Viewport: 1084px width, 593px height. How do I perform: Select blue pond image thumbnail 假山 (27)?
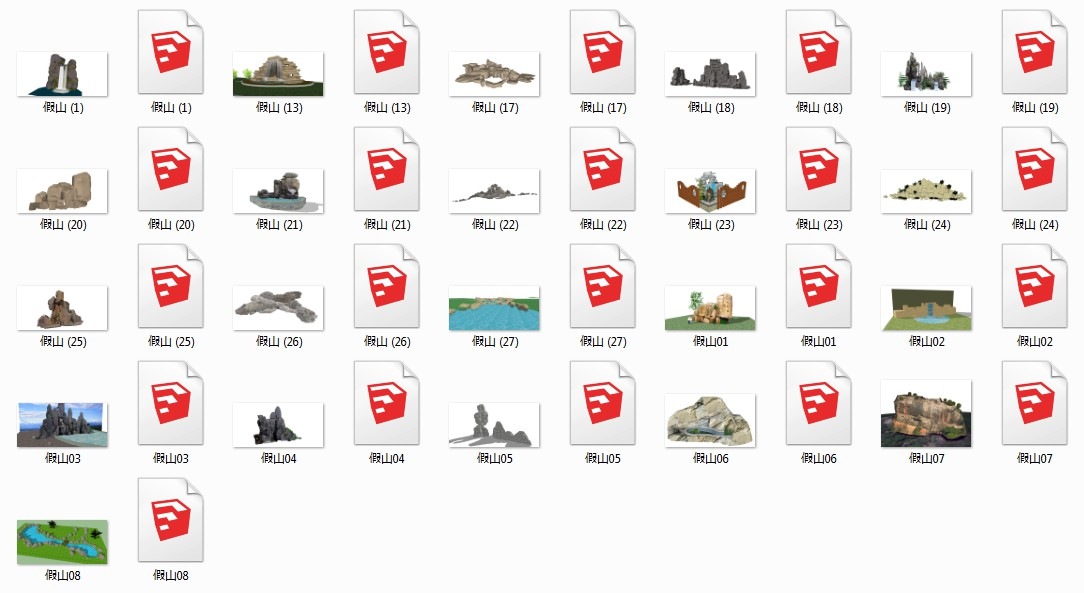(494, 308)
